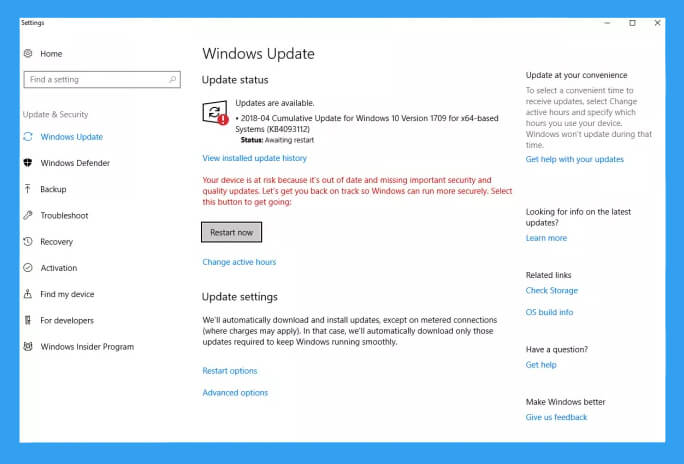684x464 pixels.
Task: Go to For developers settings
Action: tap(67, 321)
